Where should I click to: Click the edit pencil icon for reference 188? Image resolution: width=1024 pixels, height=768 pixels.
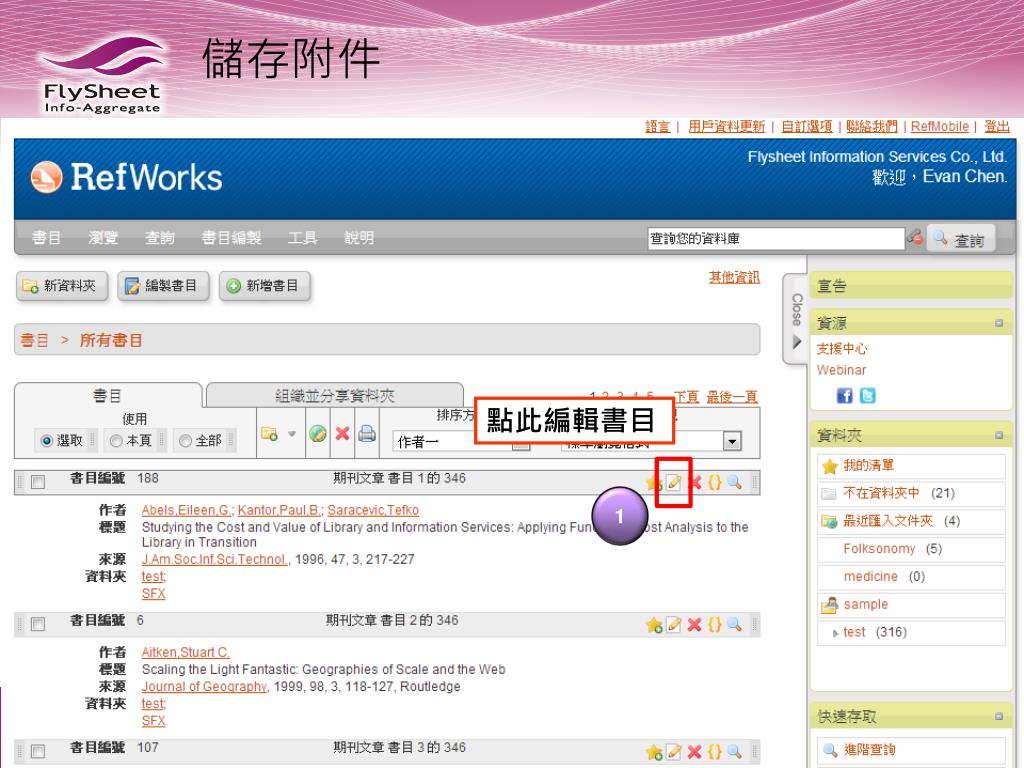tap(674, 483)
